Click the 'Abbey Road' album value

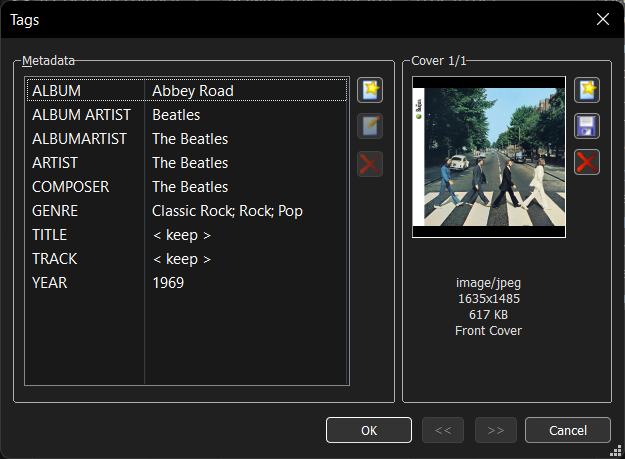tap(193, 91)
